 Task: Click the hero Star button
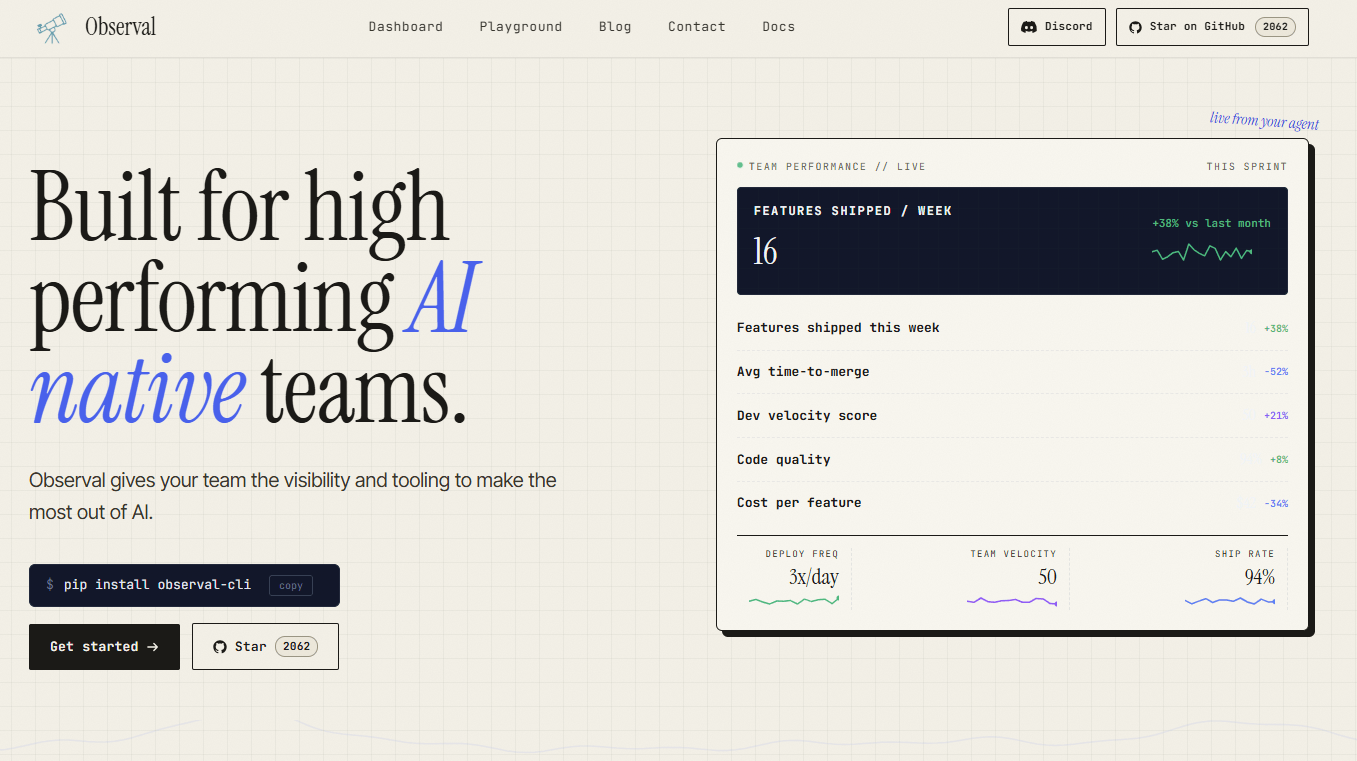tap(265, 647)
